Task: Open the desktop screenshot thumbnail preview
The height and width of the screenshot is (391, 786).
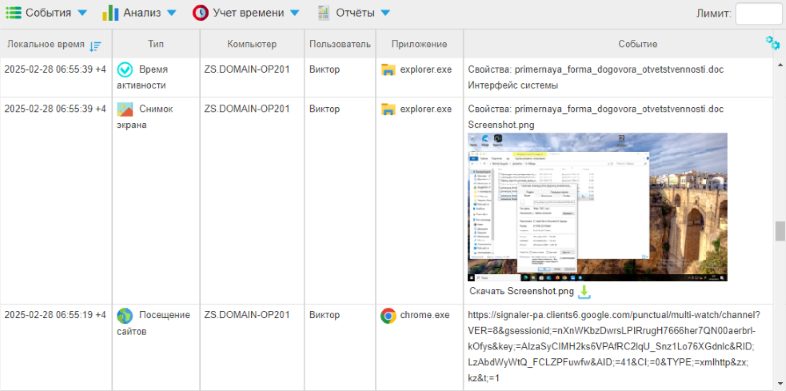Action: 598,207
